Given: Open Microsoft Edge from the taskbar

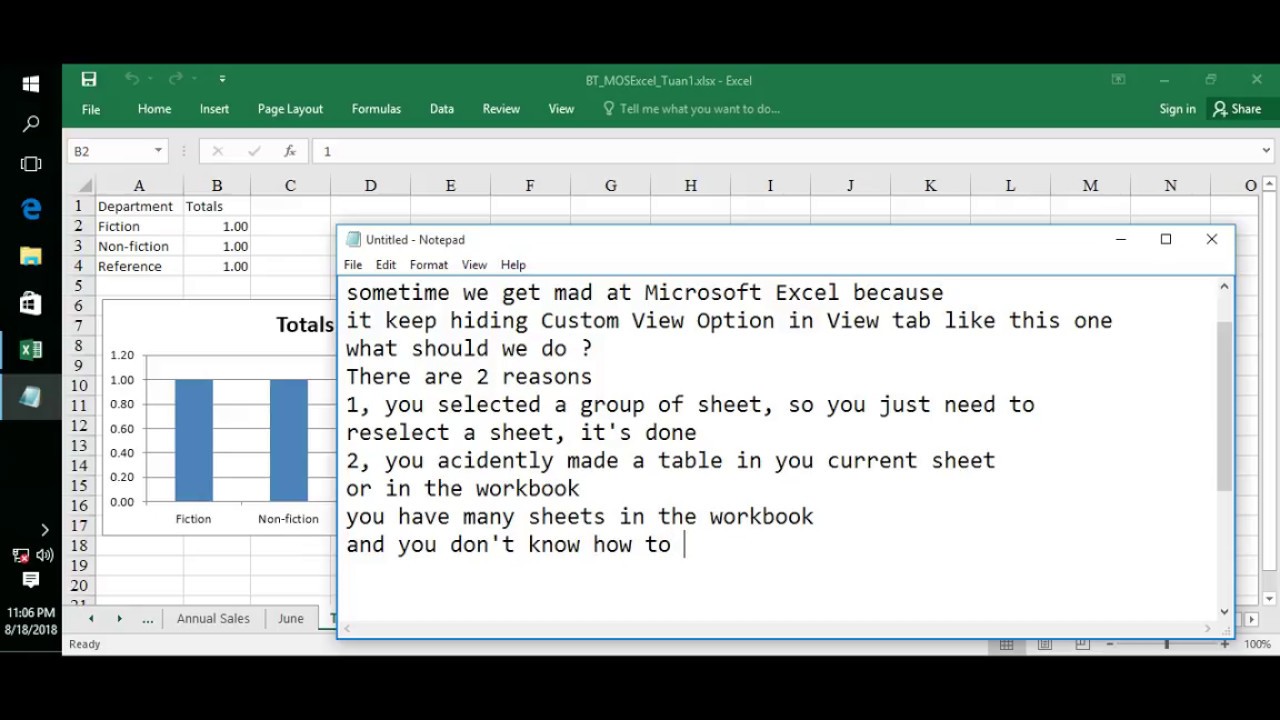Looking at the screenshot, I should pos(31,209).
